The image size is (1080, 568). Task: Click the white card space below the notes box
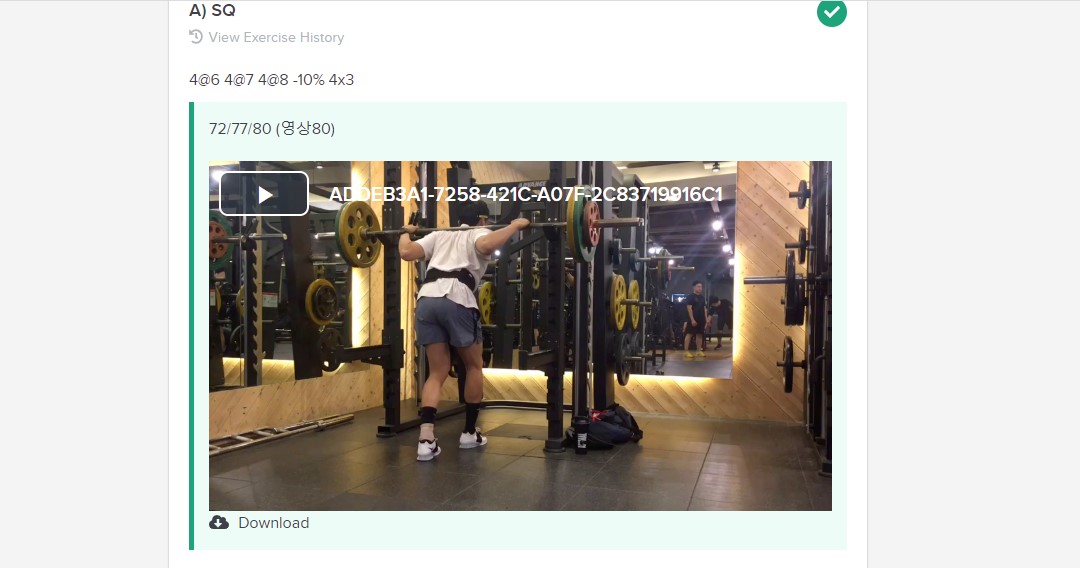[x=518, y=559]
